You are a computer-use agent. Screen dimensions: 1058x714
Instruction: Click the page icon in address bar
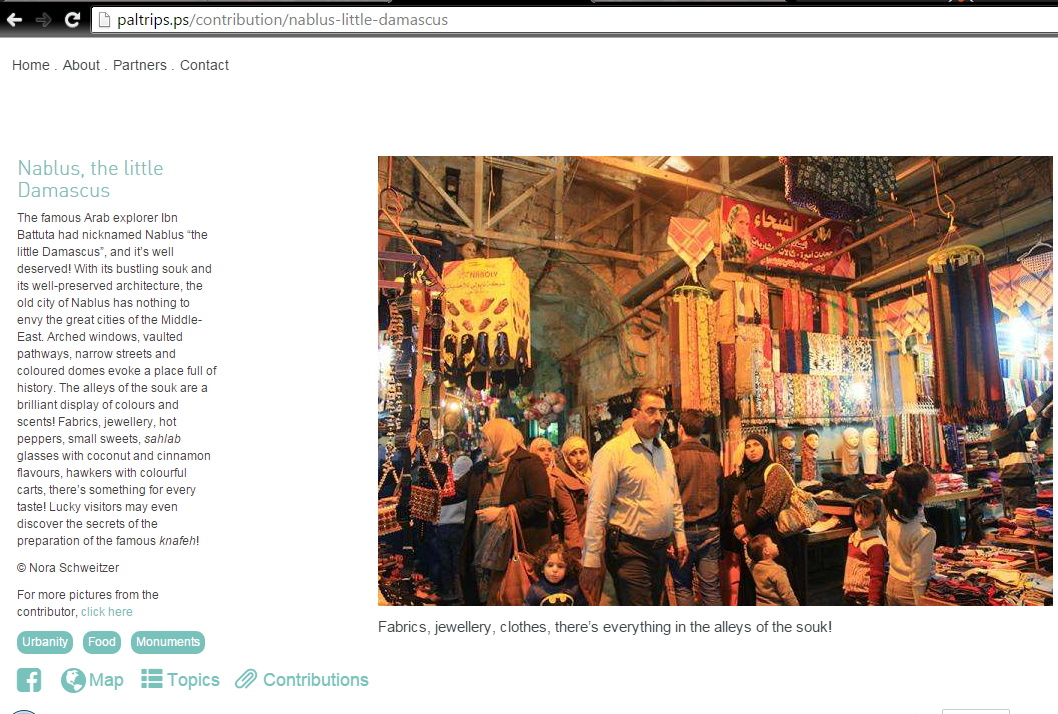pos(104,20)
